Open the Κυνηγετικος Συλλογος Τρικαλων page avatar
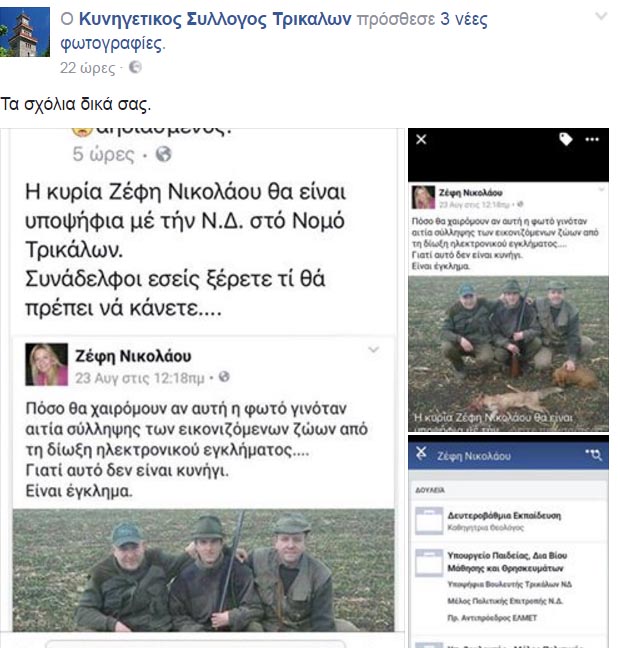618x648 pixels. [25, 31]
